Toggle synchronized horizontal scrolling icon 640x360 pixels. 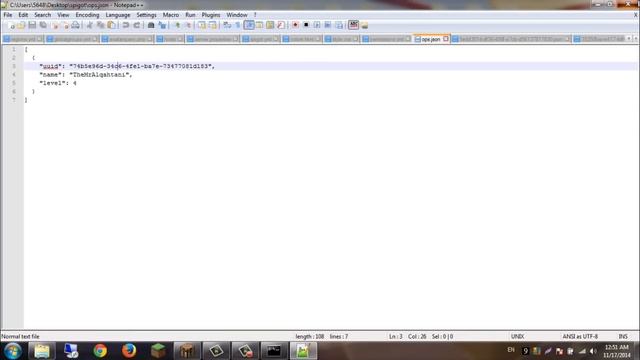tap(212, 25)
